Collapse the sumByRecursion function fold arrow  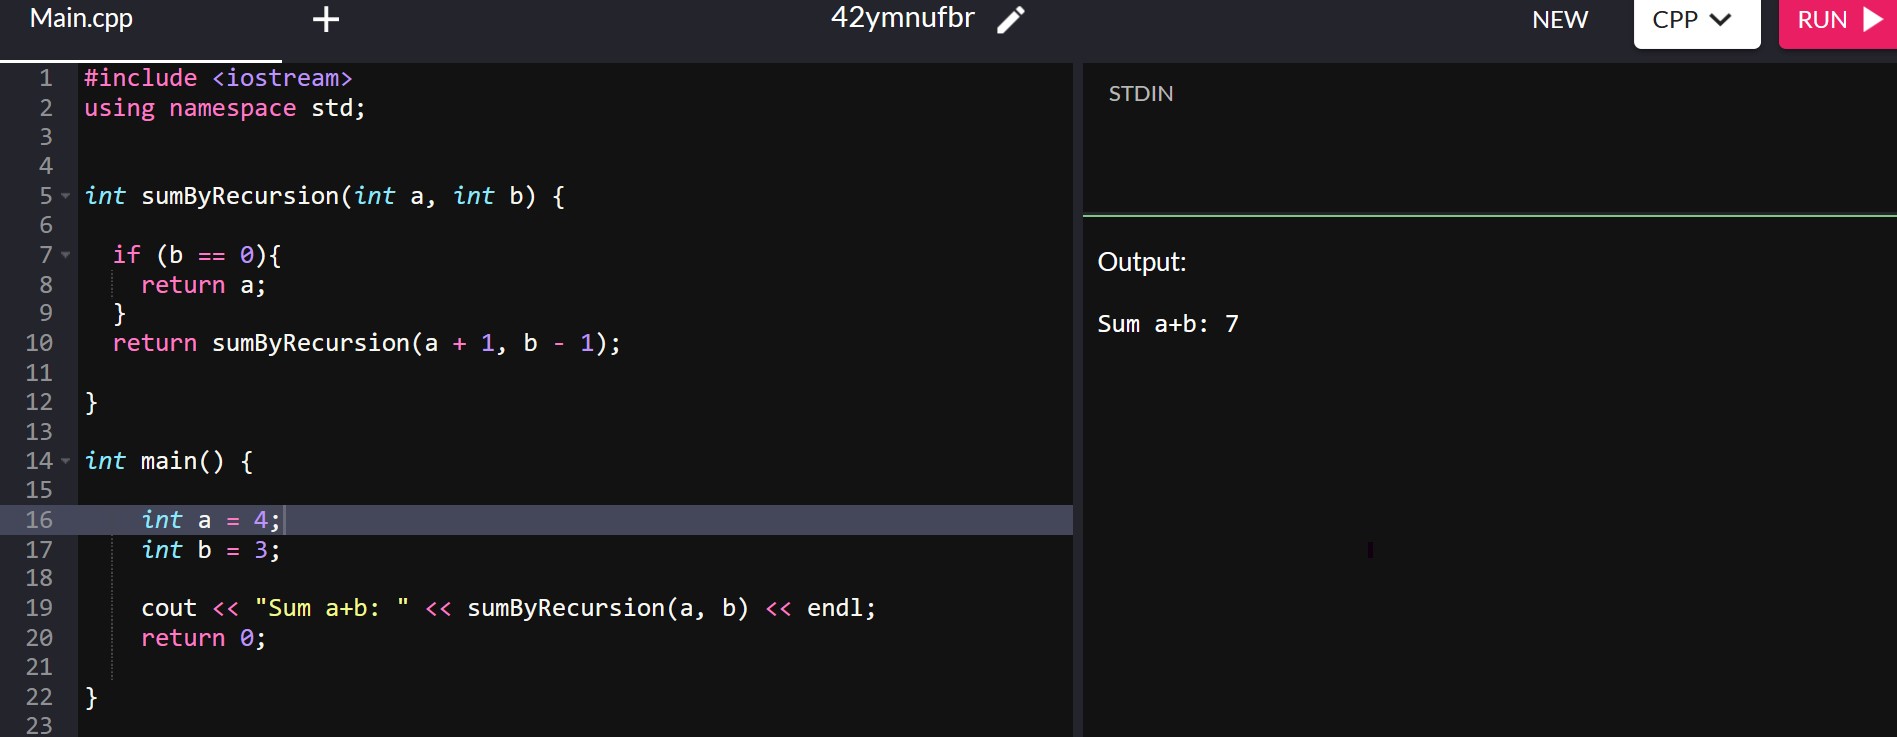click(x=66, y=196)
